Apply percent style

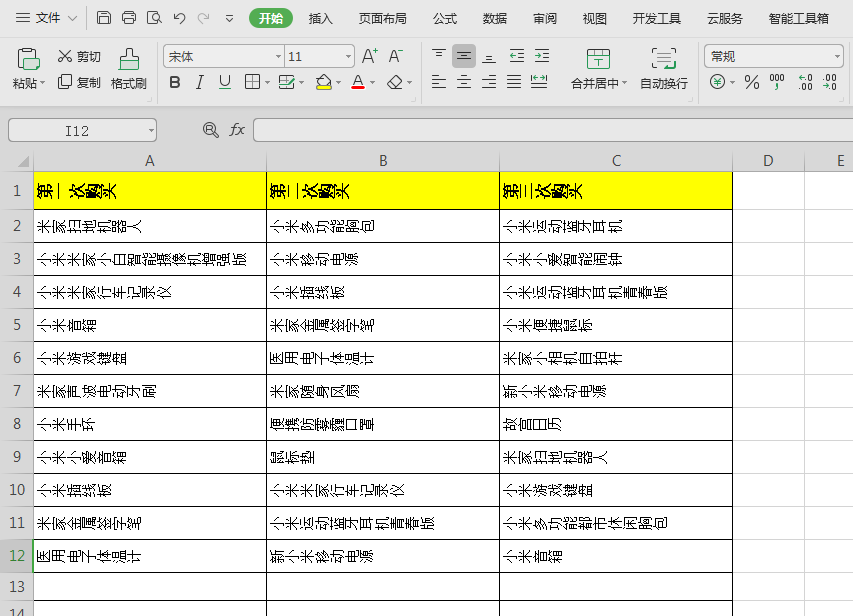coord(752,82)
